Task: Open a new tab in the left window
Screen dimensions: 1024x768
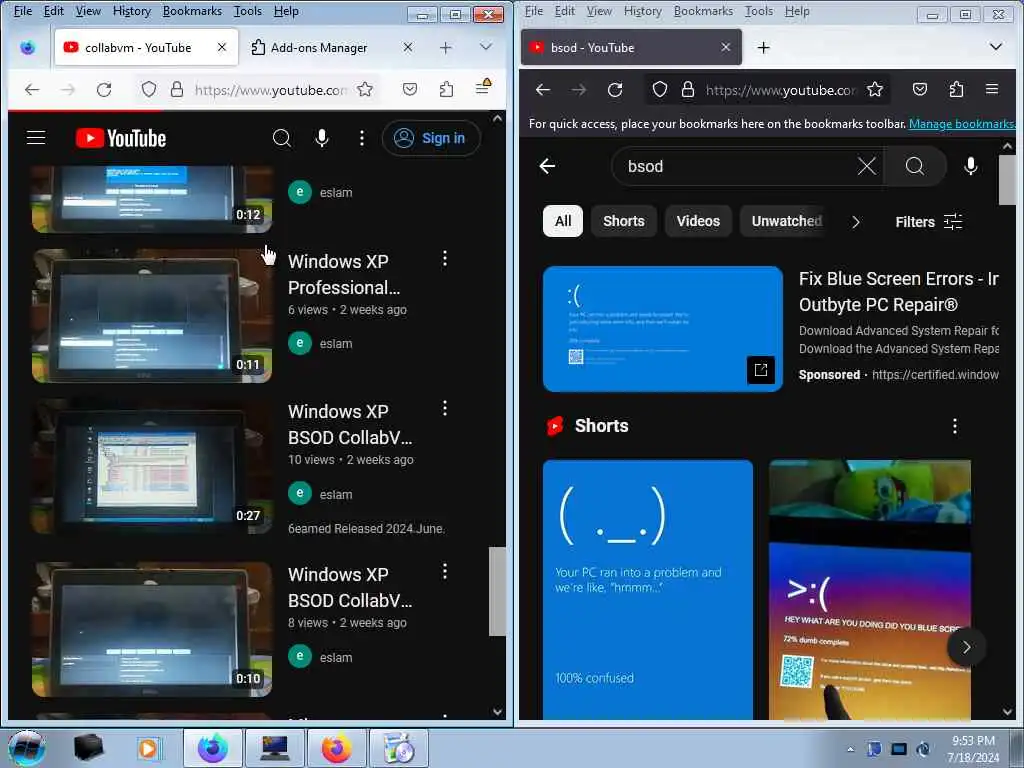Action: pyautogui.click(x=445, y=48)
